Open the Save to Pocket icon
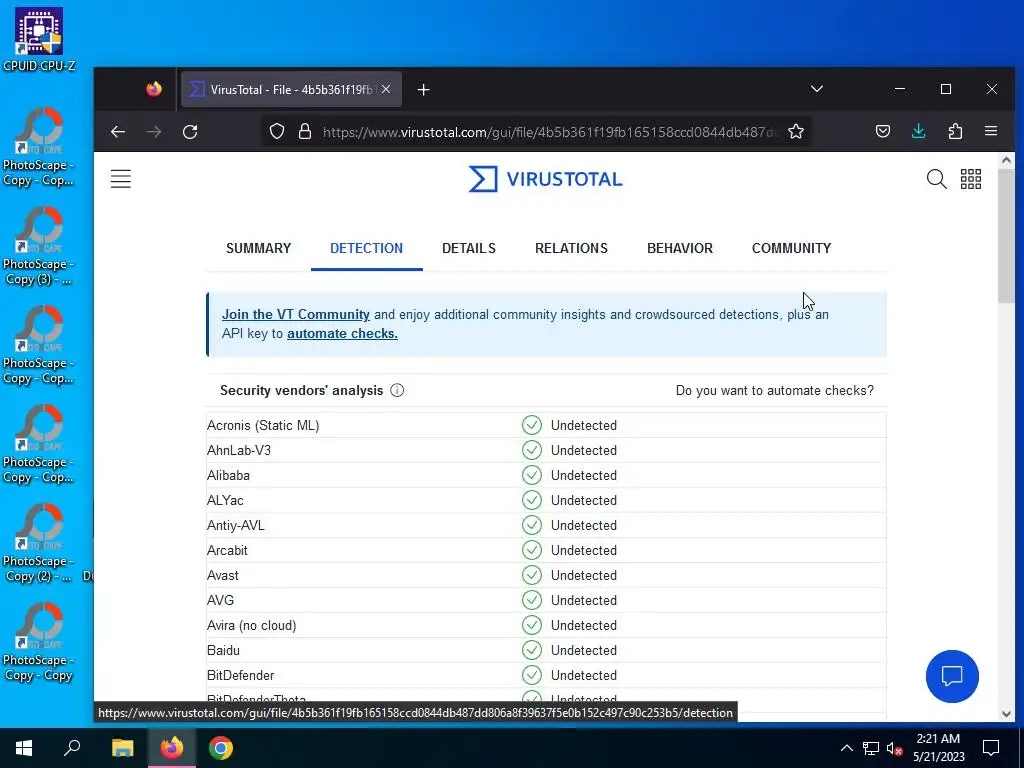The image size is (1024, 768). click(x=883, y=132)
